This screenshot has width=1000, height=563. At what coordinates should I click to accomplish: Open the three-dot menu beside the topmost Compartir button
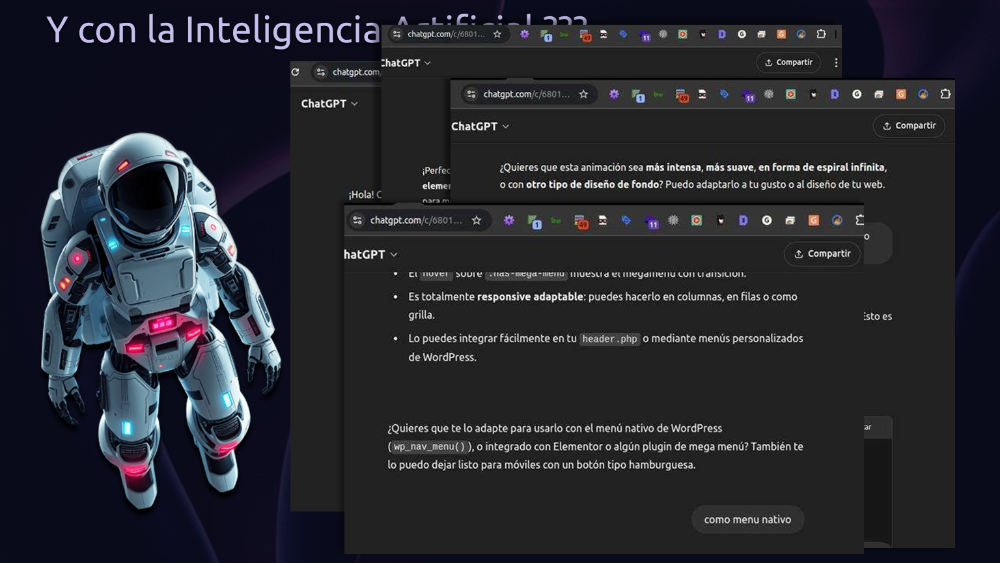coord(835,62)
